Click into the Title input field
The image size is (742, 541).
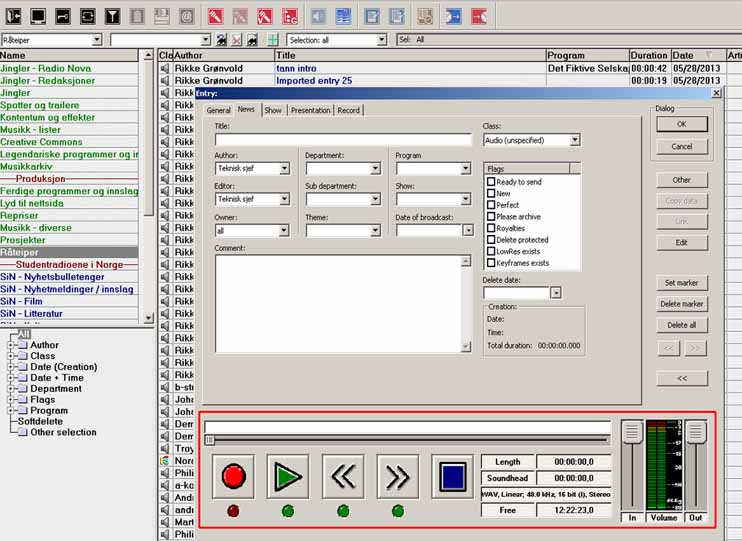click(x=343, y=140)
